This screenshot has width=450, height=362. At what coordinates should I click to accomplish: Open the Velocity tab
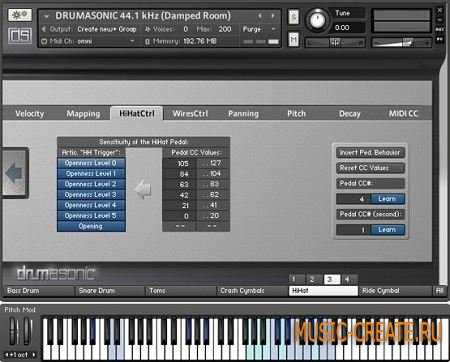[x=30, y=114]
